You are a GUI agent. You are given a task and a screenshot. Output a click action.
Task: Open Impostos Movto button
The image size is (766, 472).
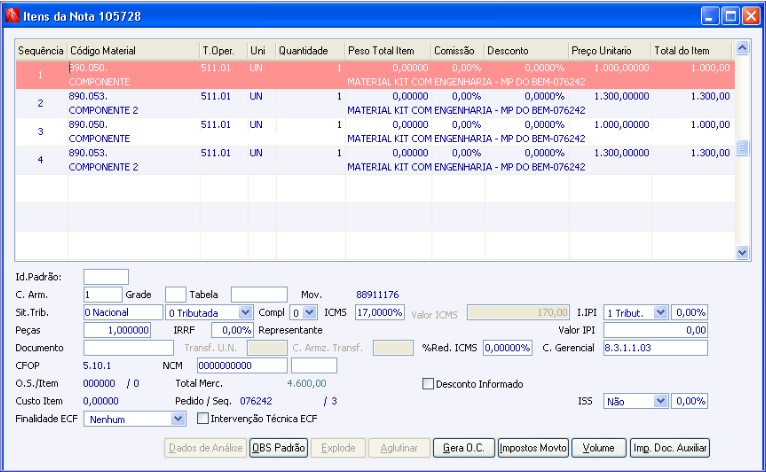pos(533,448)
